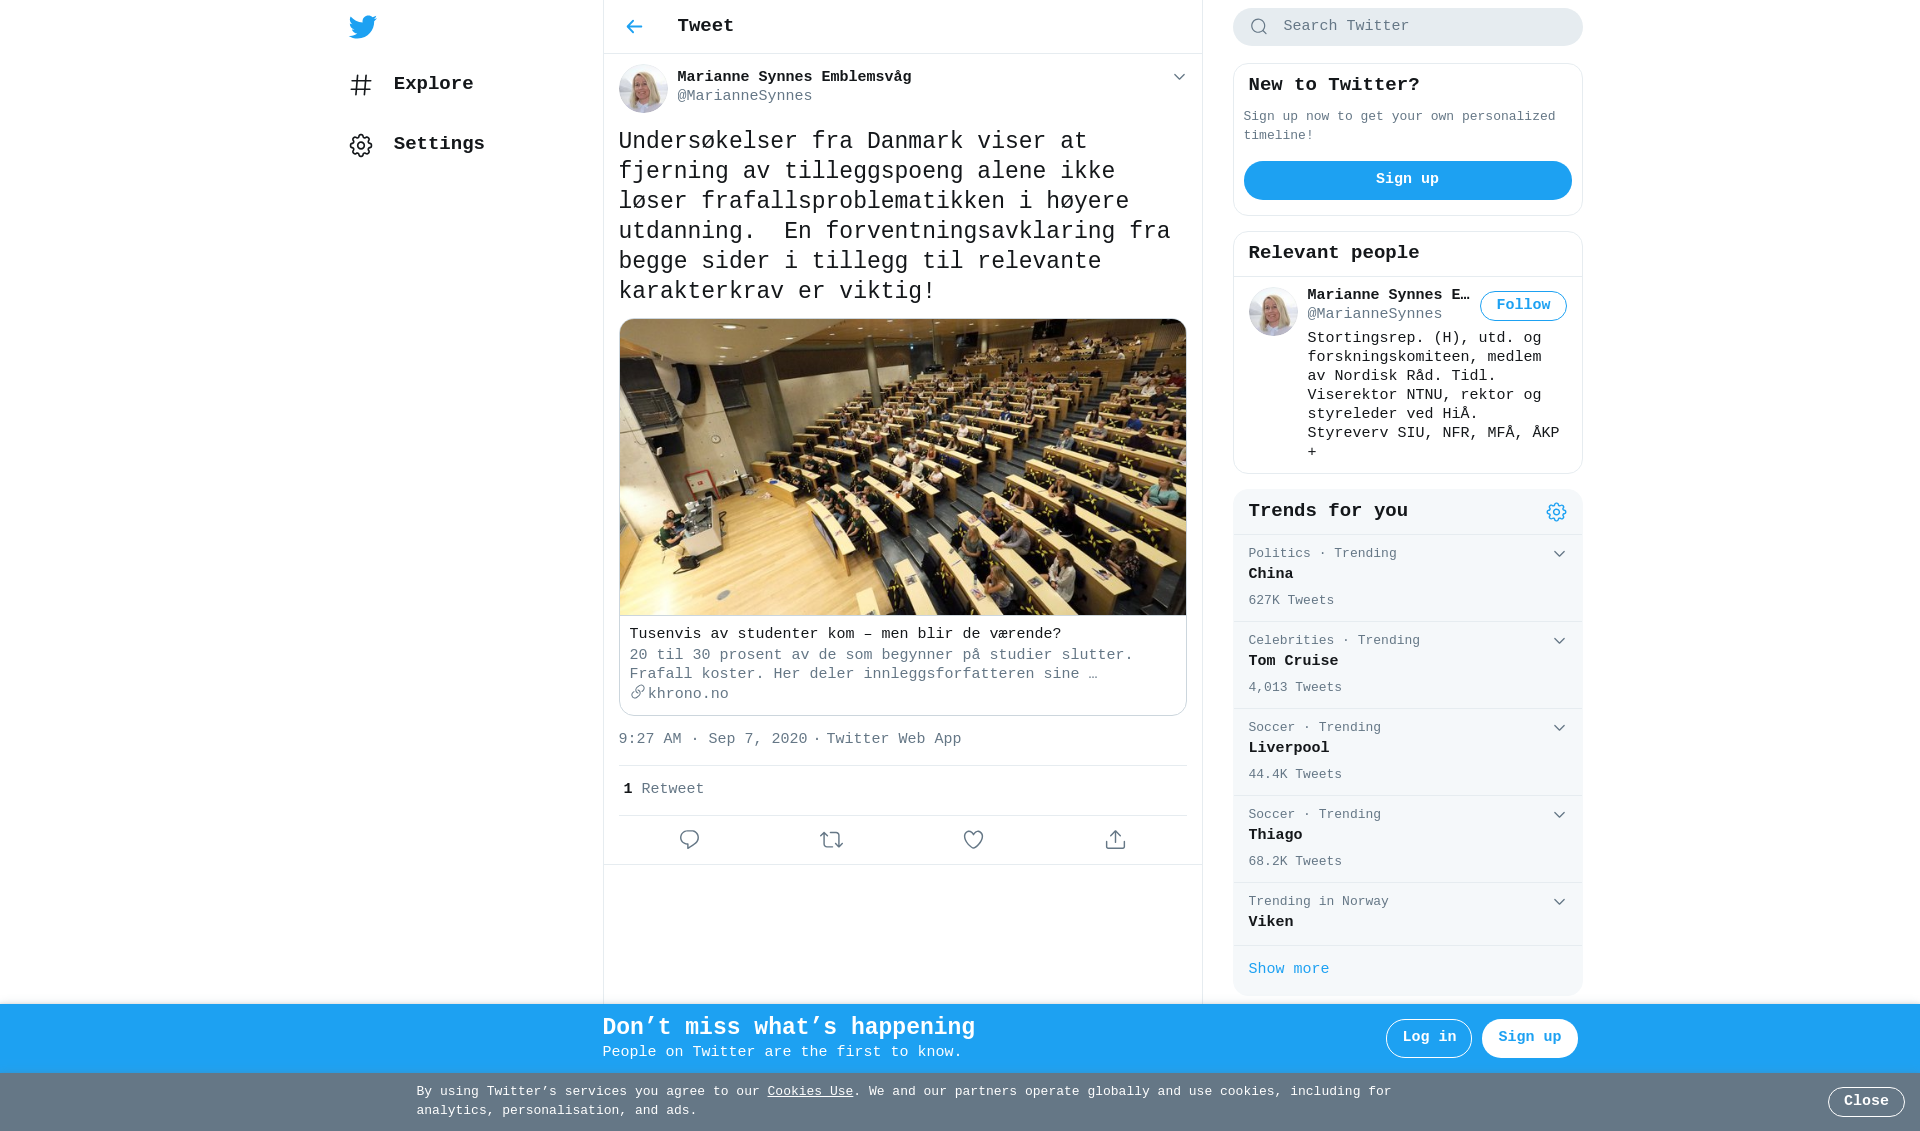Open the lecture hall article image

point(902,467)
